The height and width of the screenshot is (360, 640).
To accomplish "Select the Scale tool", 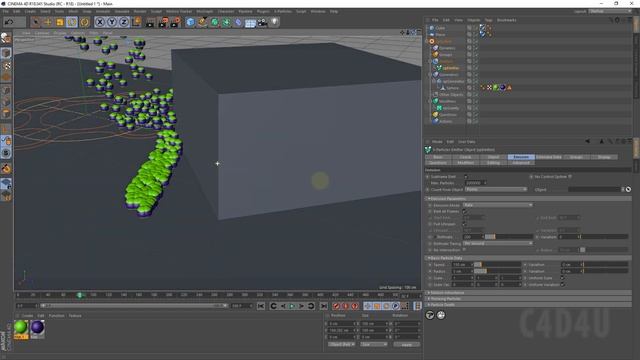I will coord(60,22).
